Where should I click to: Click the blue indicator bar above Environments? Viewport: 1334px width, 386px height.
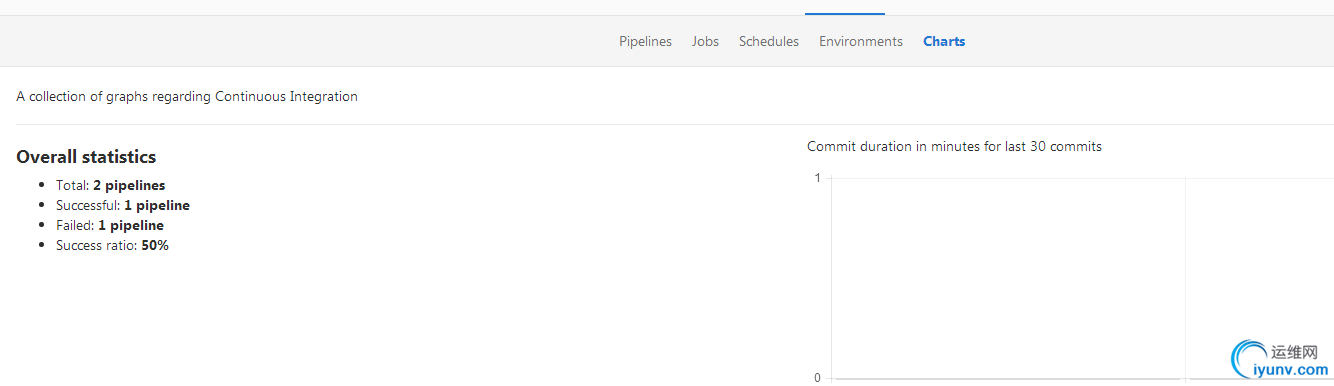pos(845,14)
